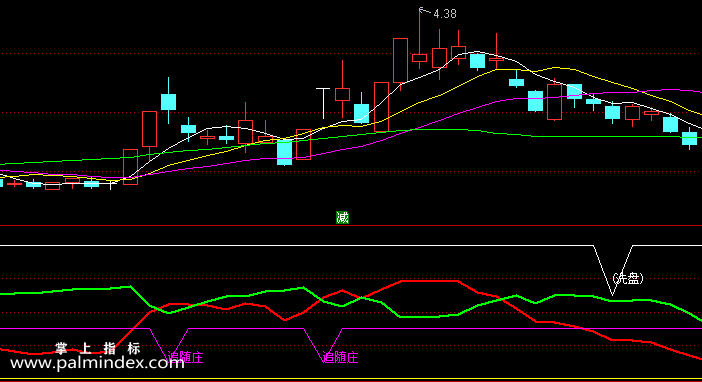
Task: Click the 4.38 high price label
Action: [x=445, y=14]
